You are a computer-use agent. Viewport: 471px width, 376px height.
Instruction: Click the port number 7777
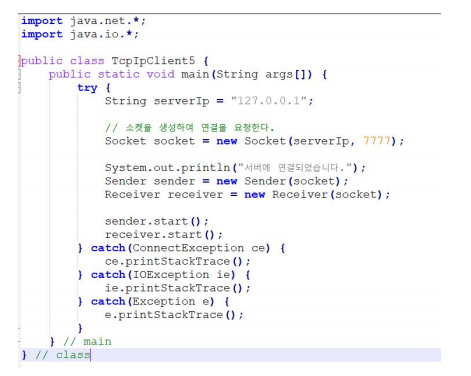(377, 141)
